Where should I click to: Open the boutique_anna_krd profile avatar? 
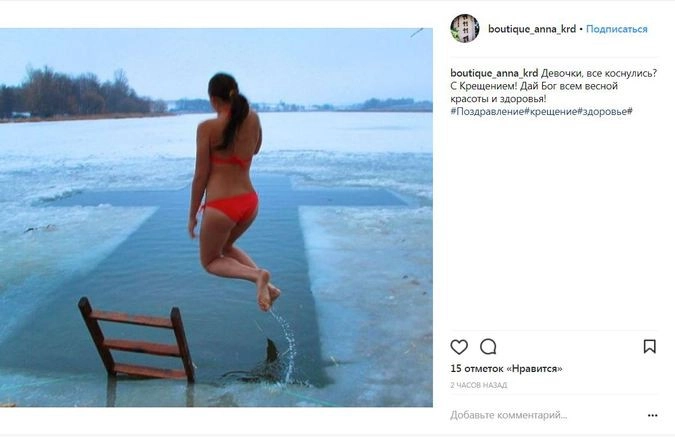tap(464, 28)
